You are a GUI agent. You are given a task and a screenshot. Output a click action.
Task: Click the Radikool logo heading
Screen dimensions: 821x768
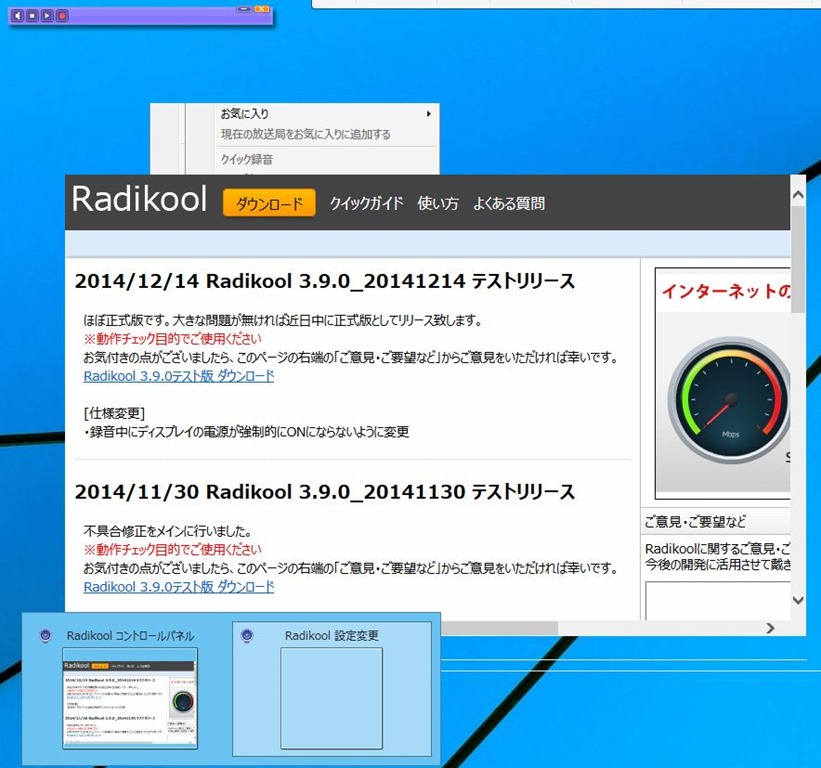pyautogui.click(x=139, y=199)
